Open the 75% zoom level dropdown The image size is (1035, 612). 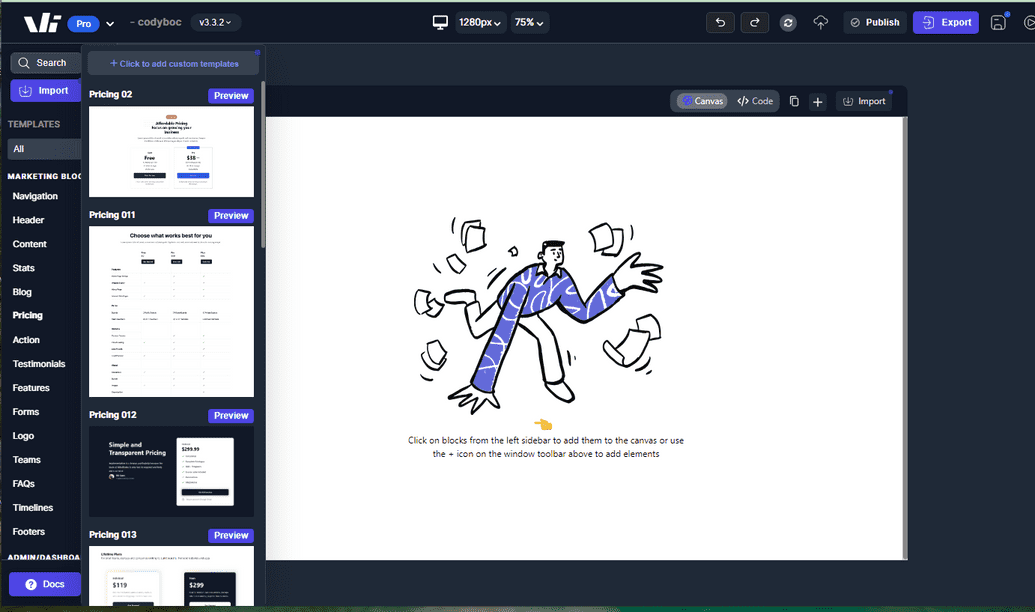coord(529,22)
